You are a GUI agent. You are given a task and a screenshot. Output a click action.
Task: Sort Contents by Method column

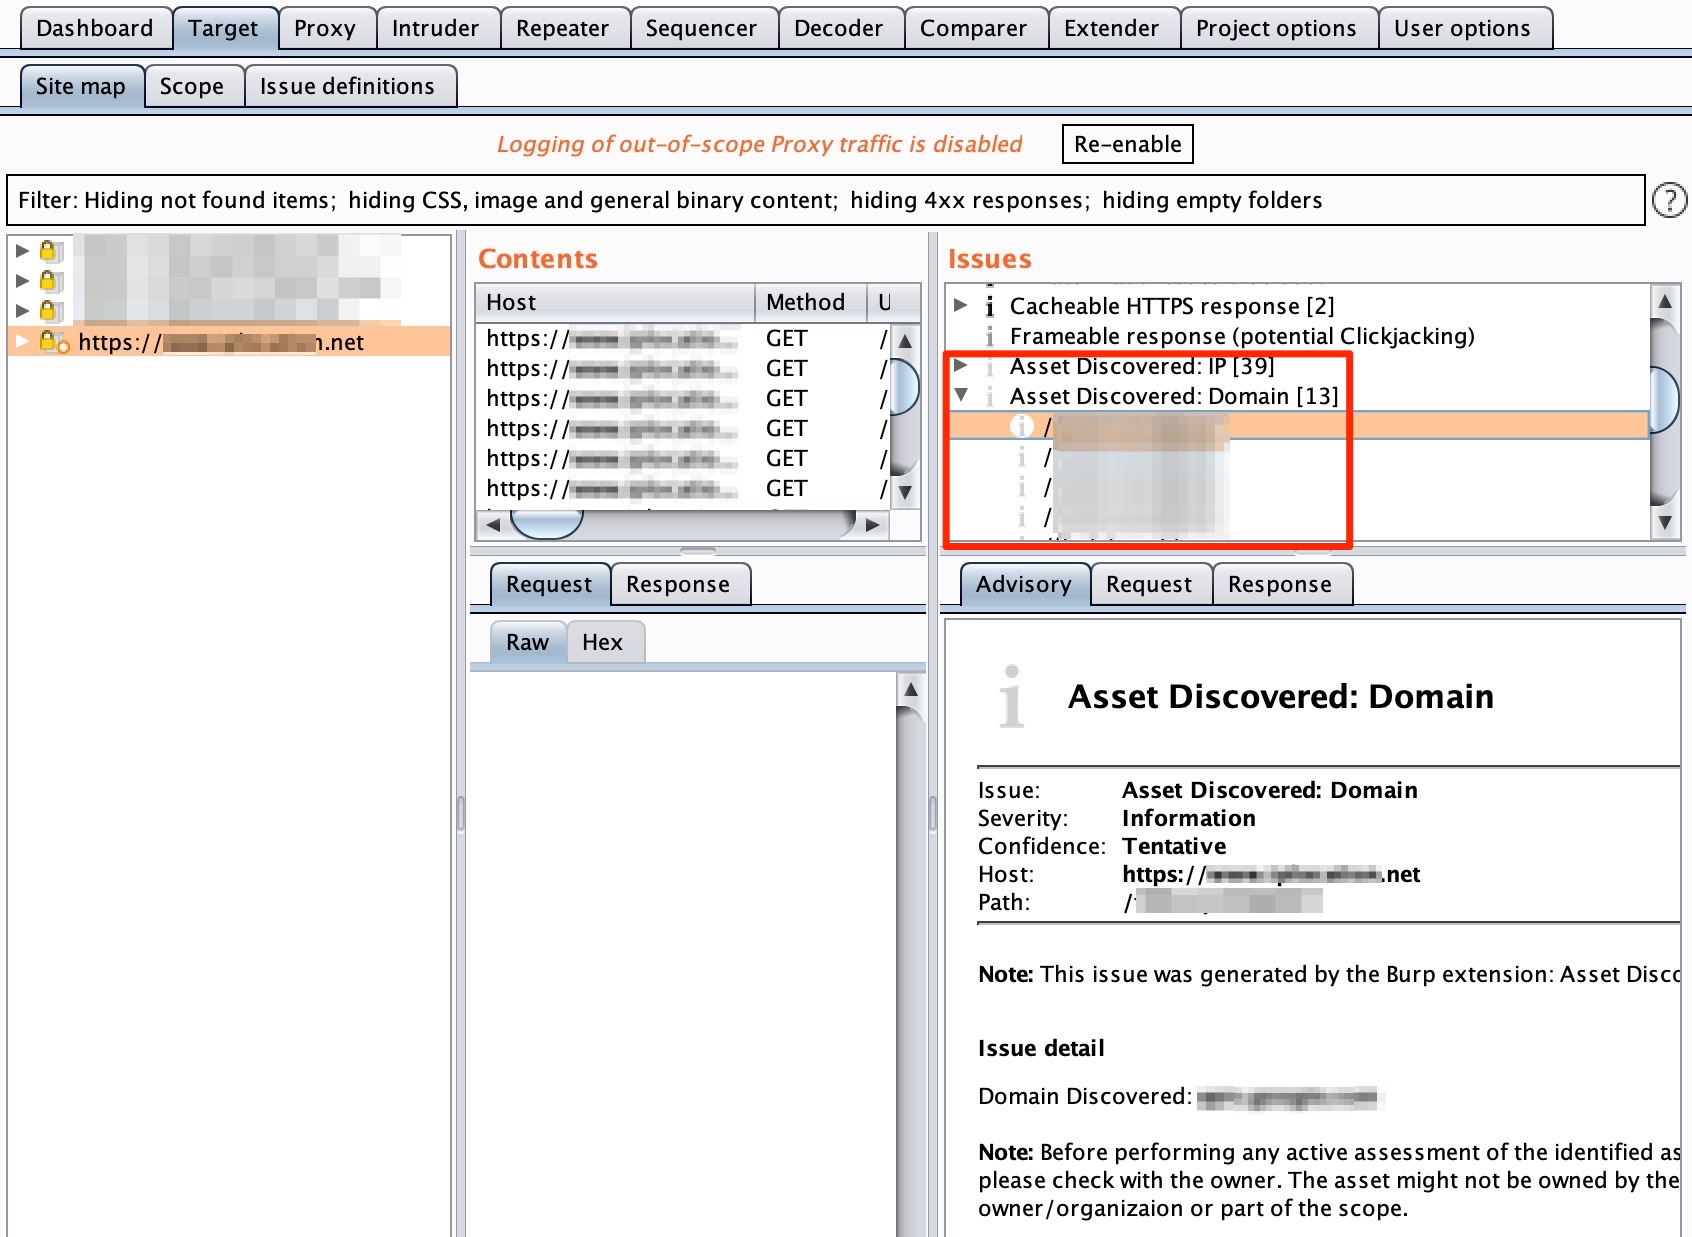[x=810, y=302]
